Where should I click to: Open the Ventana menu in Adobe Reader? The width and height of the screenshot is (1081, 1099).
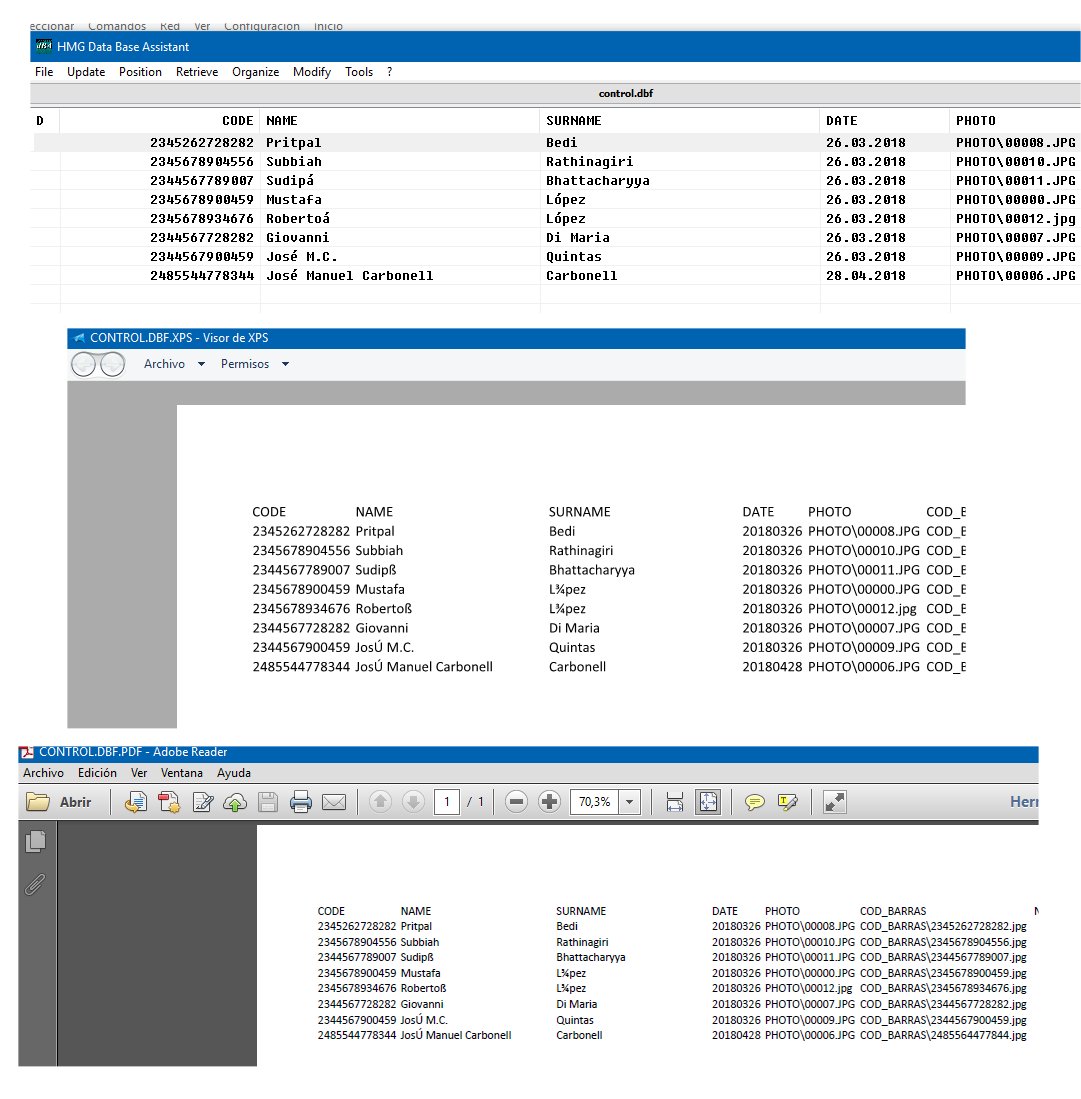(x=182, y=773)
